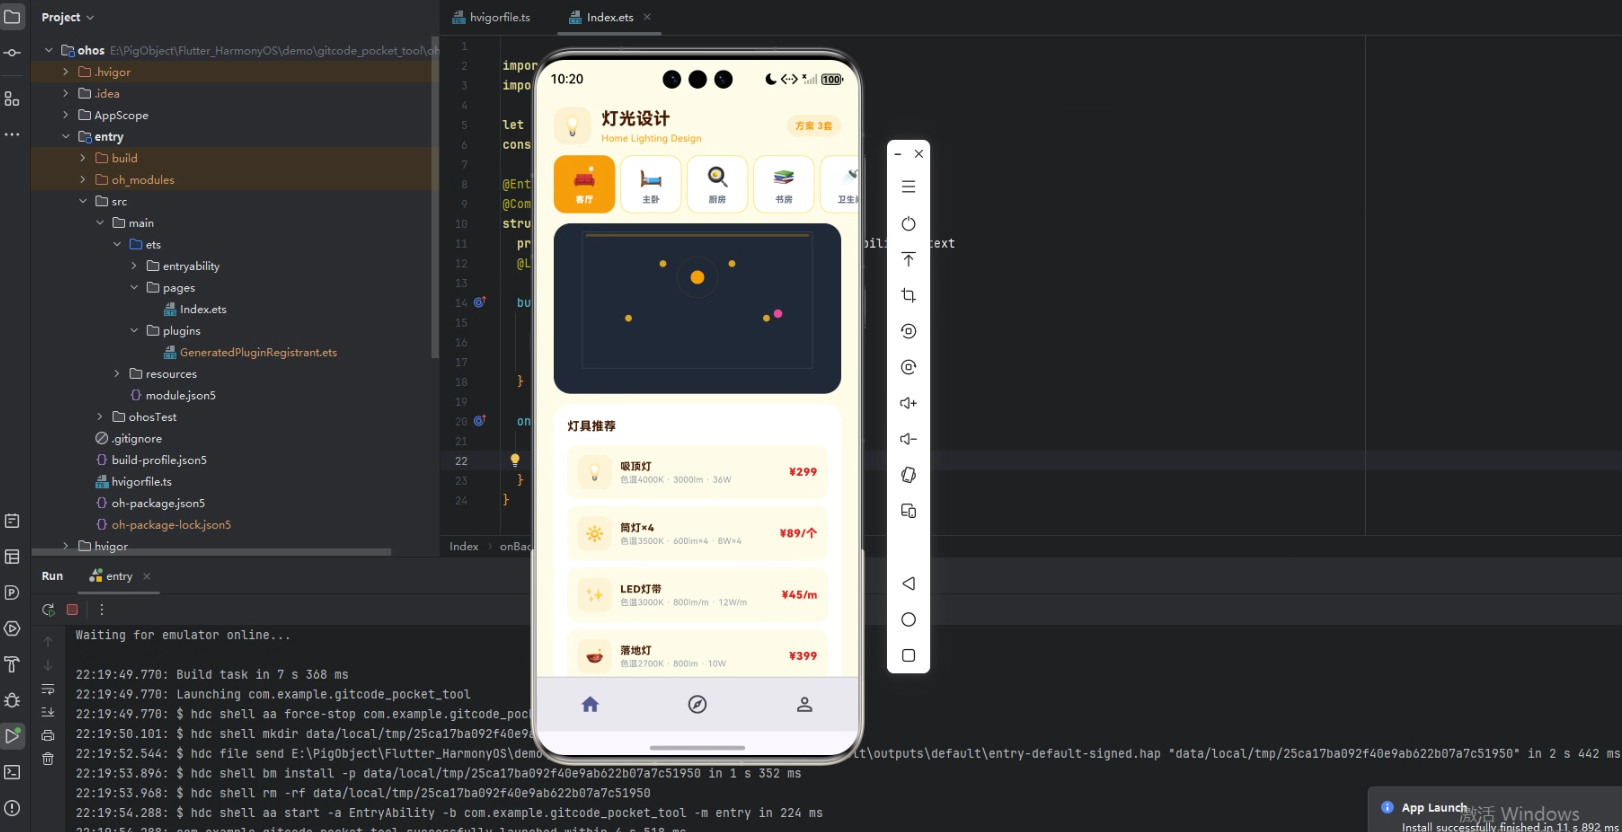The height and width of the screenshot is (832, 1622).
Task: Collapse the entry module node
Action: point(66,137)
